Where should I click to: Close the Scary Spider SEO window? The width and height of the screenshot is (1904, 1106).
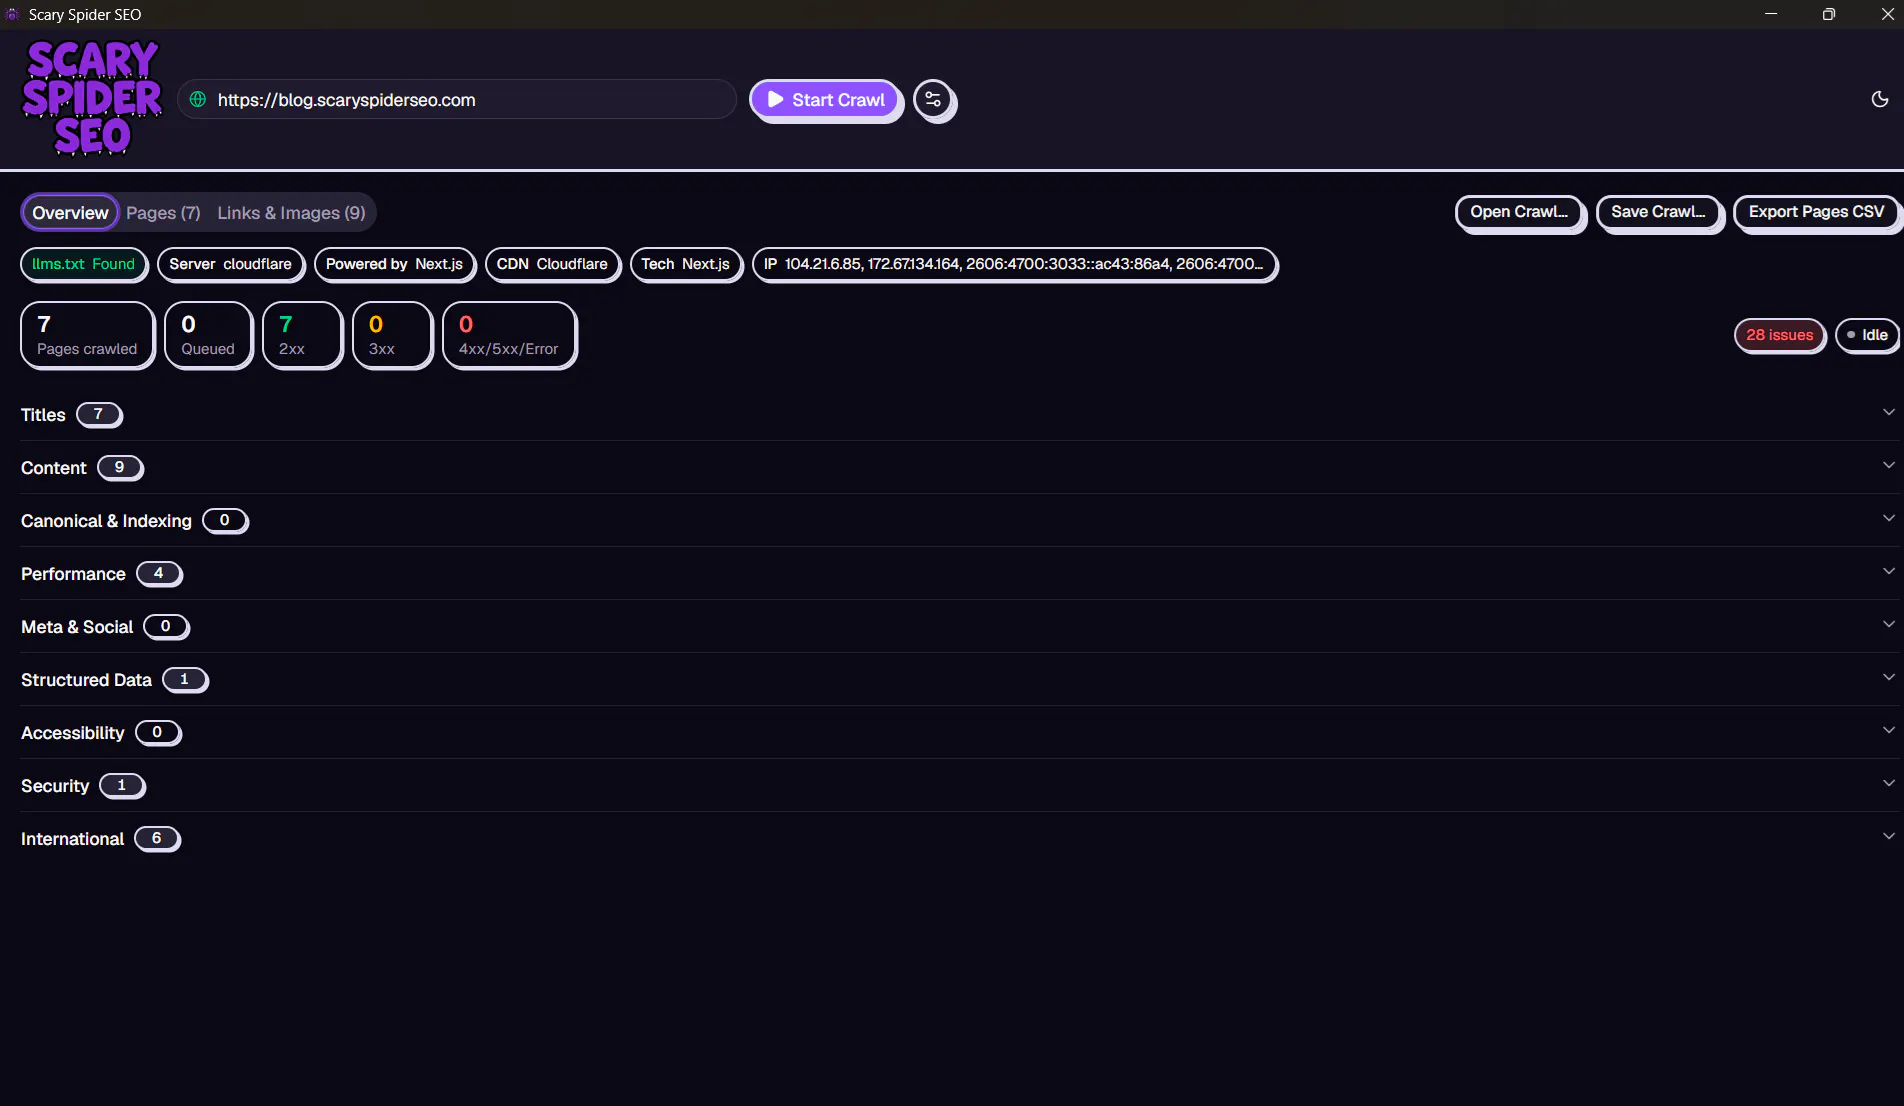point(1887,14)
